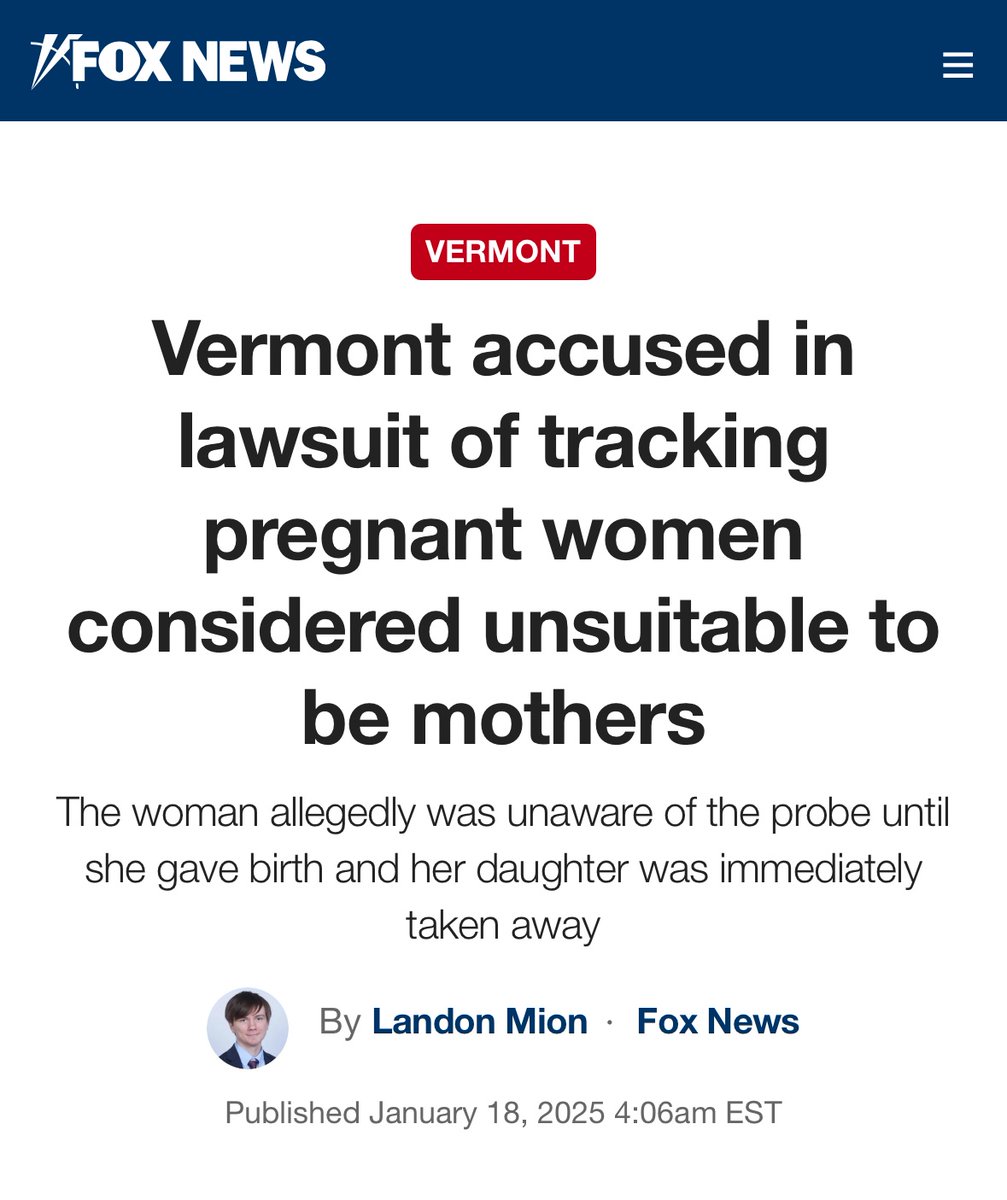Follow the Fox News byline link
This screenshot has width=1007, height=1200.
tap(717, 1022)
